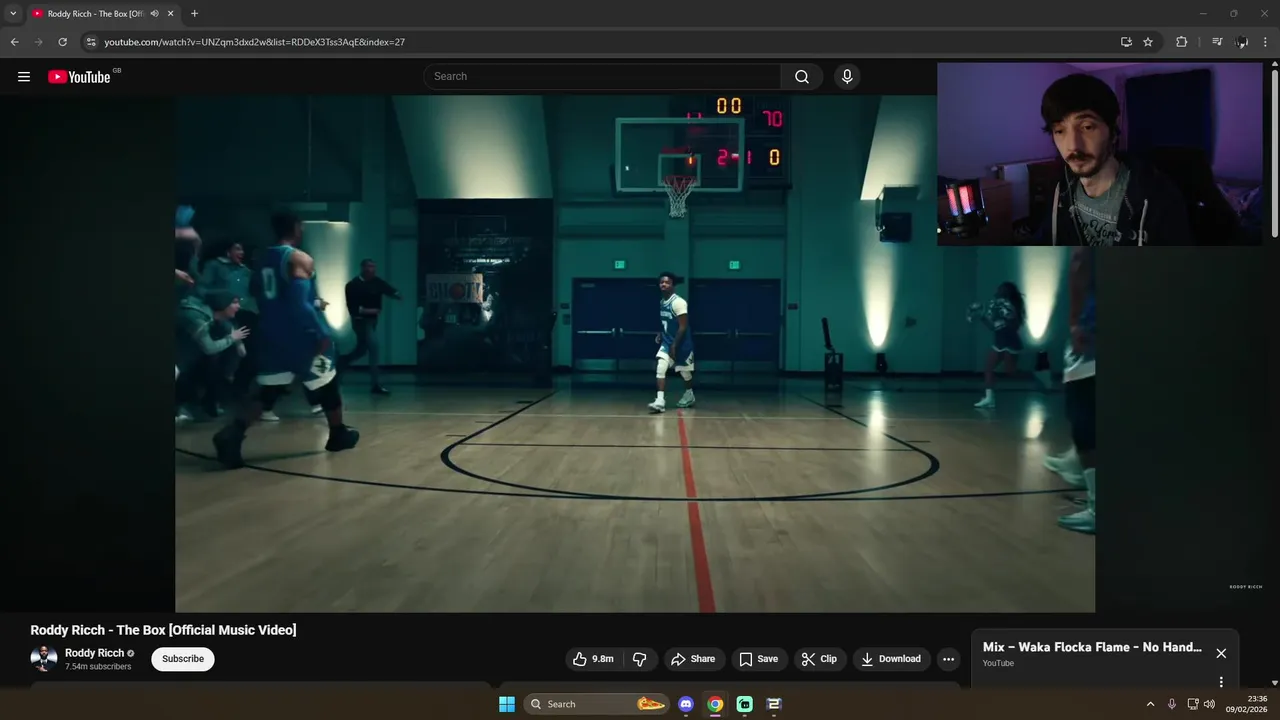Open a new browser tab
This screenshot has height=720, width=1280.
[194, 14]
